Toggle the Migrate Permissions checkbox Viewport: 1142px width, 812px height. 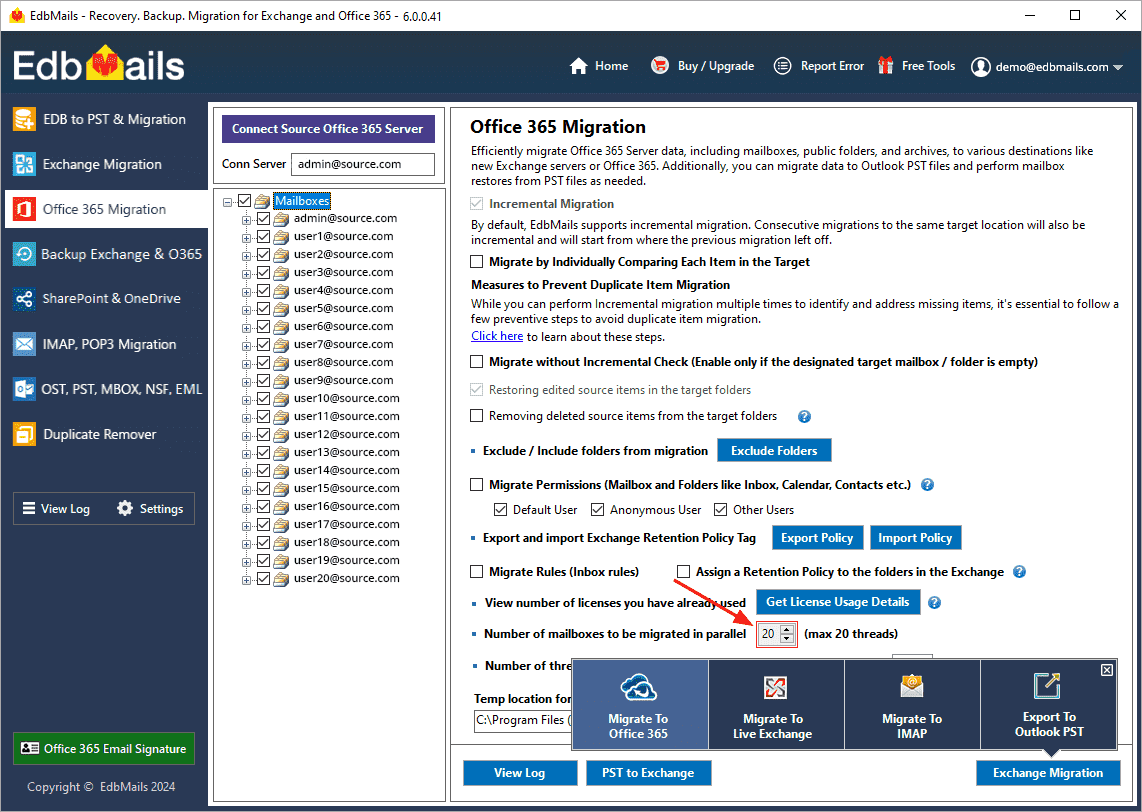tap(477, 484)
